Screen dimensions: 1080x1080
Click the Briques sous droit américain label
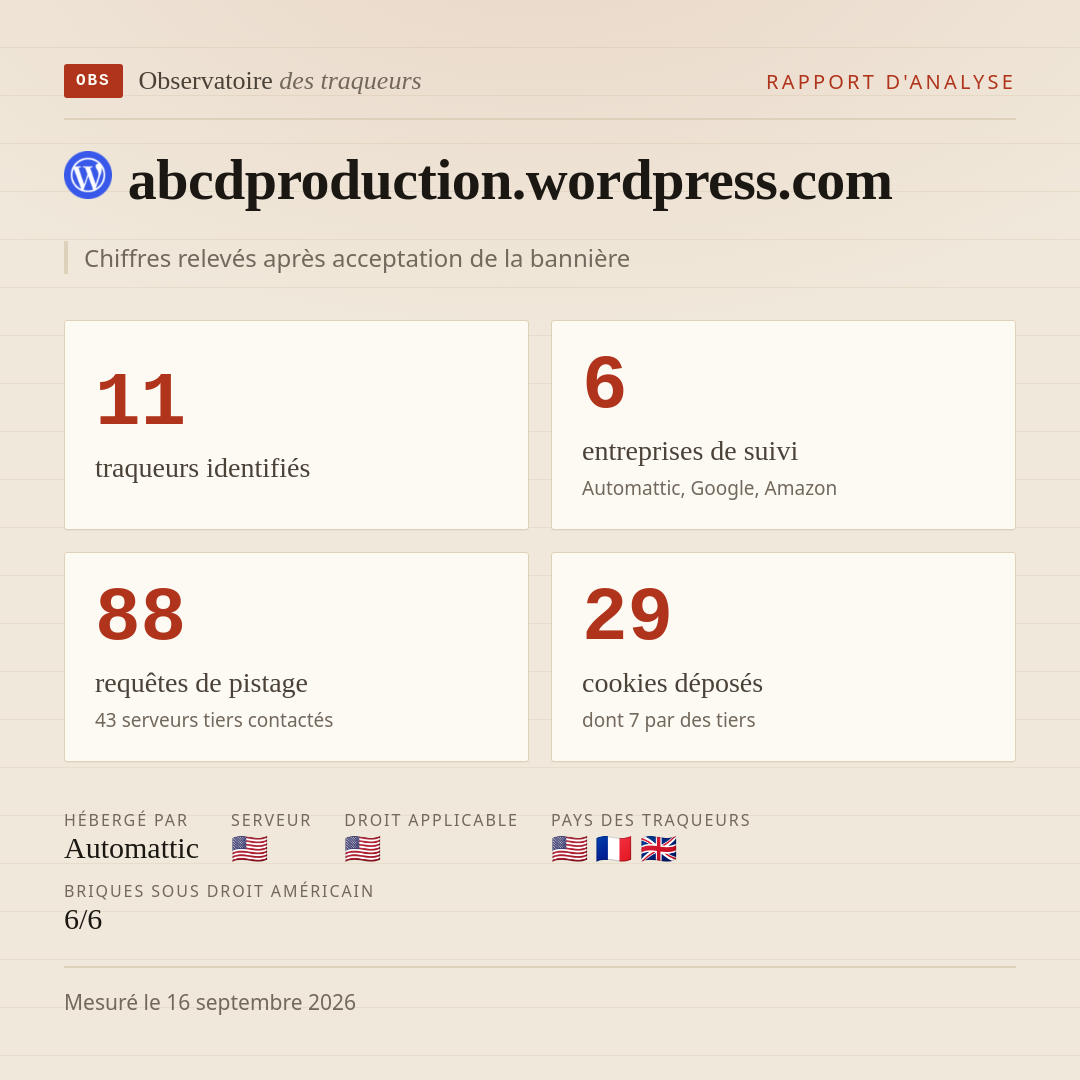click(x=219, y=891)
